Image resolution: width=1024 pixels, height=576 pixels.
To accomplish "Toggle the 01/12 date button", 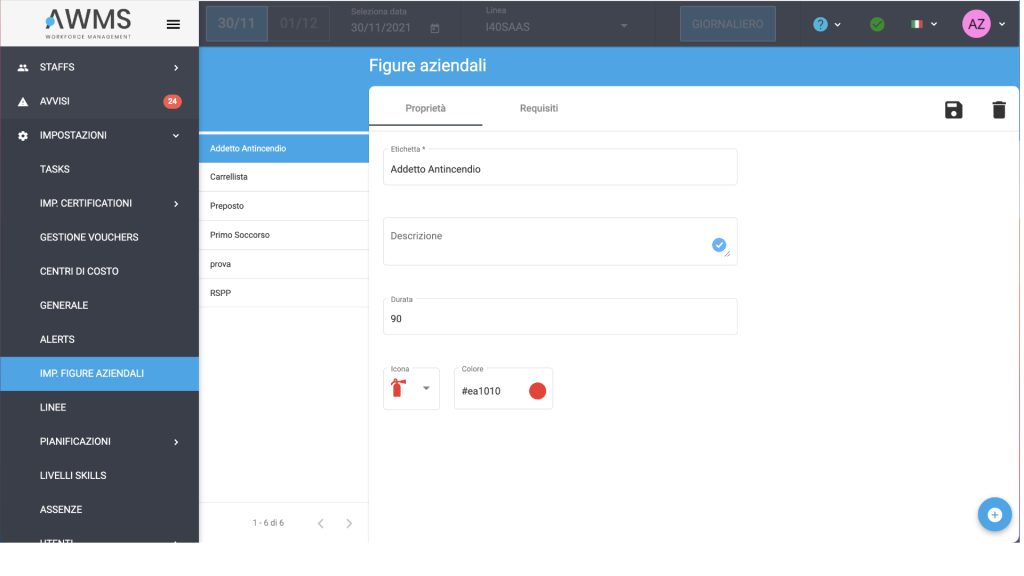I will coord(298,24).
